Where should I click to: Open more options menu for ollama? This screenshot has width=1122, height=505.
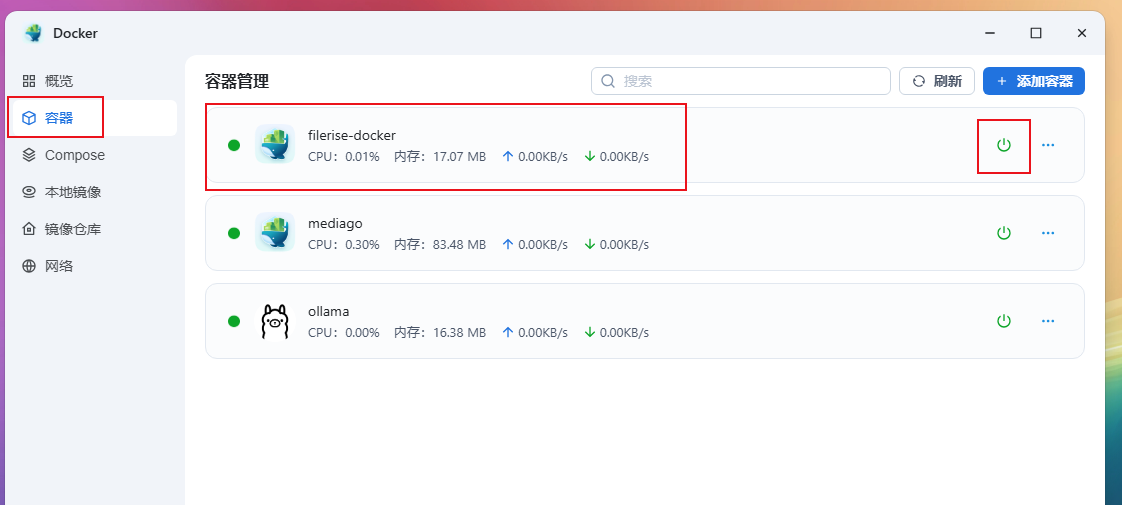tap(1048, 321)
